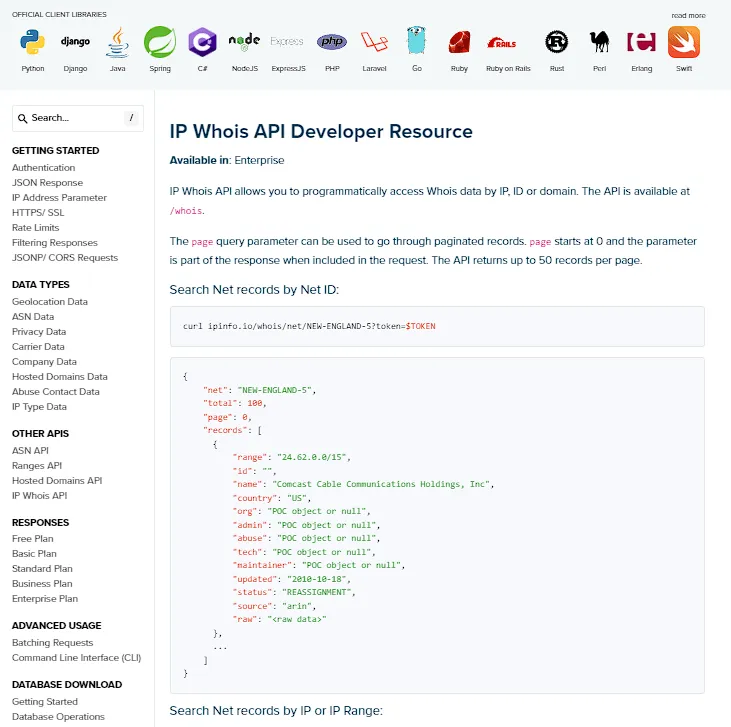Click Search Net records by IP heading
Viewport: 731px width, 727px height.
pyautogui.click(x=276, y=710)
